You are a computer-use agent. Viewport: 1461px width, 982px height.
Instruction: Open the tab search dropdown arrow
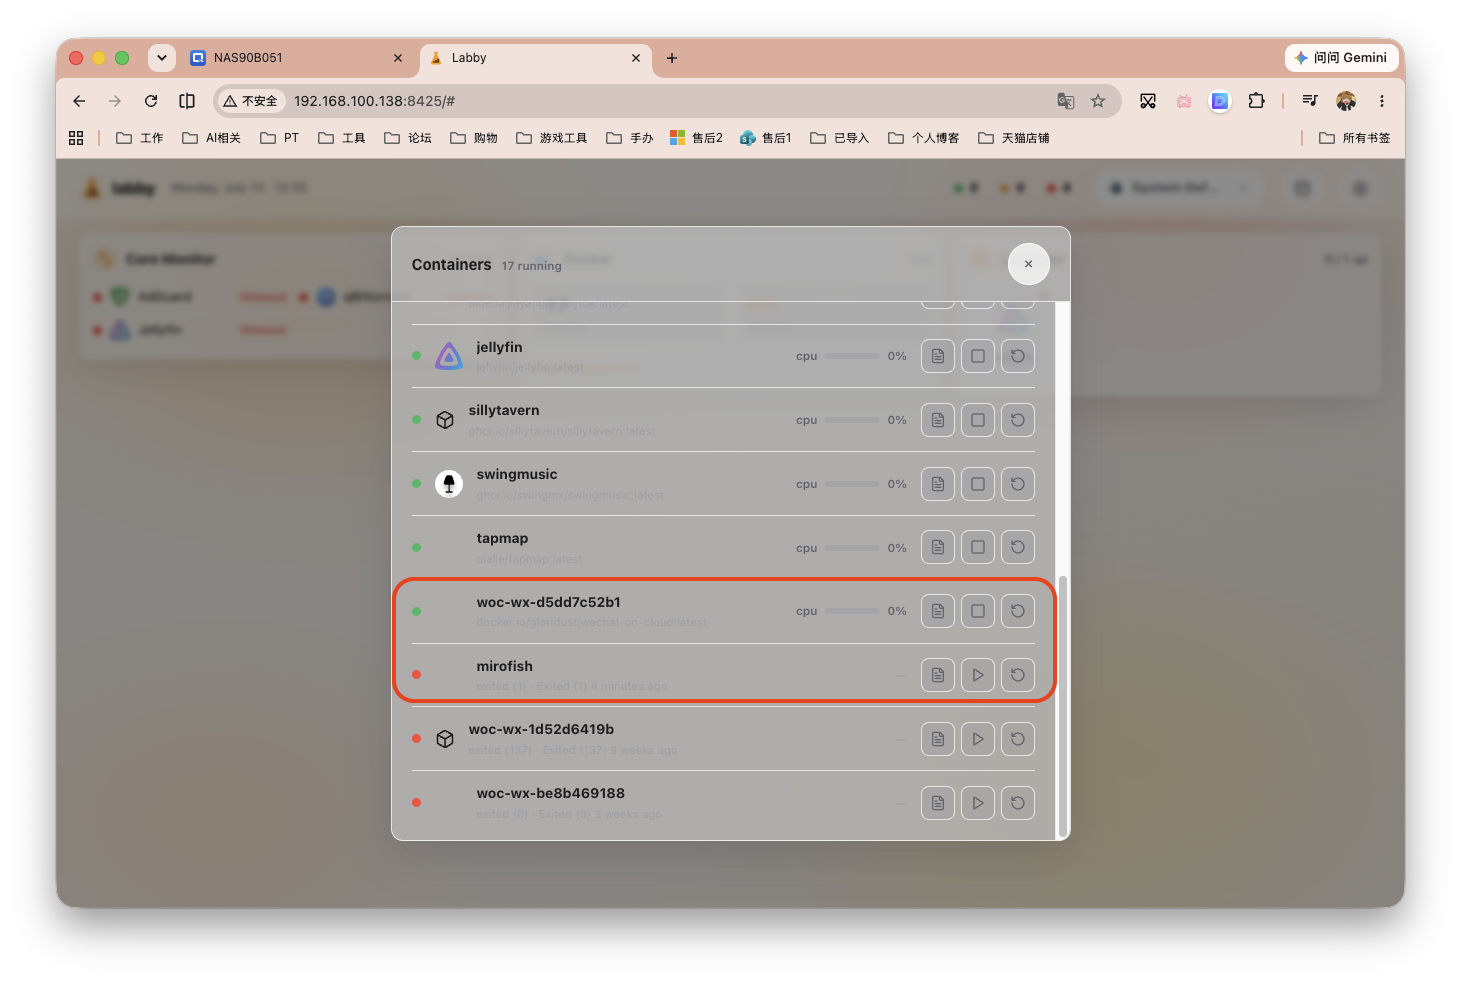coord(161,58)
